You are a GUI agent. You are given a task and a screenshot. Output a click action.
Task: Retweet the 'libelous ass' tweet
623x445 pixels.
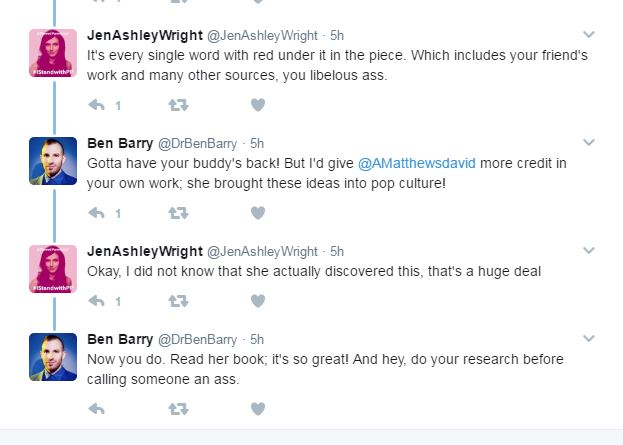point(178,104)
